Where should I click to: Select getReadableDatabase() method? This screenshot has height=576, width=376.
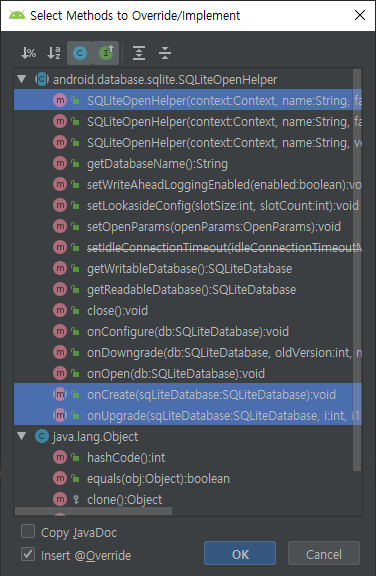(x=188, y=289)
